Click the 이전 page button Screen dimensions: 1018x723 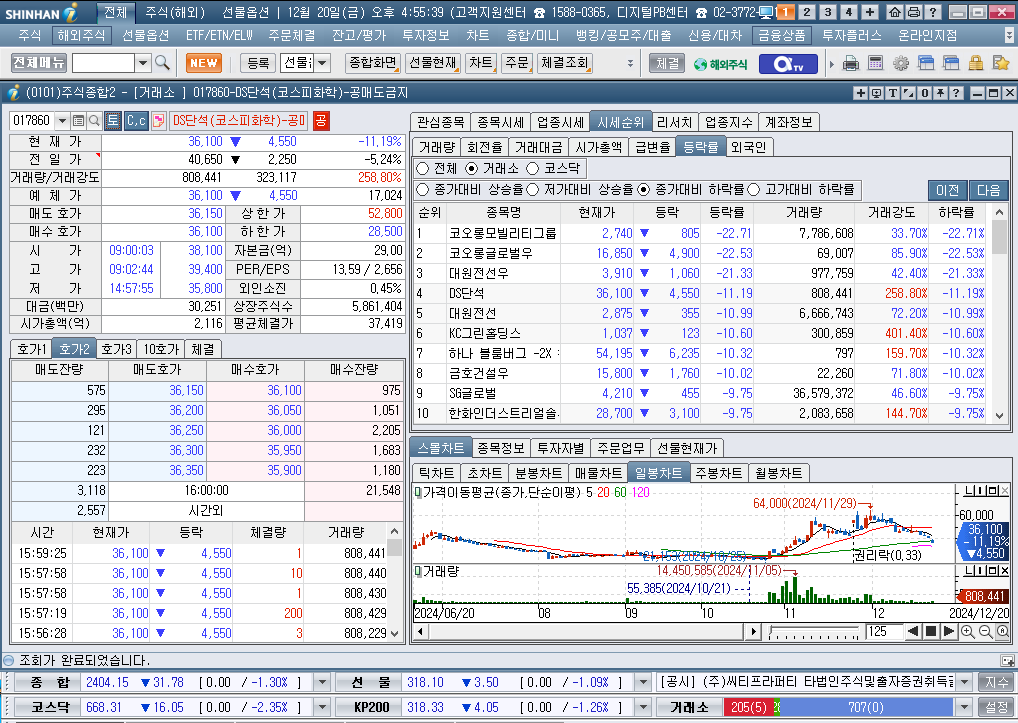947,190
